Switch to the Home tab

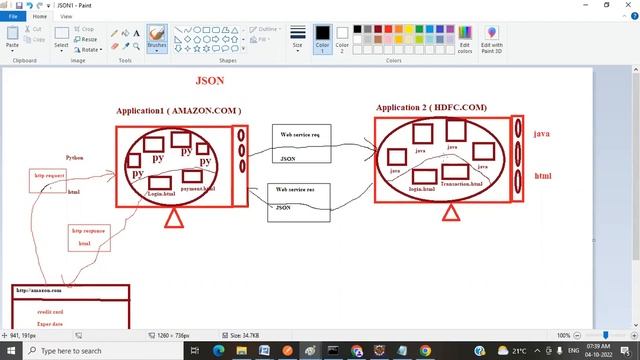40,16
